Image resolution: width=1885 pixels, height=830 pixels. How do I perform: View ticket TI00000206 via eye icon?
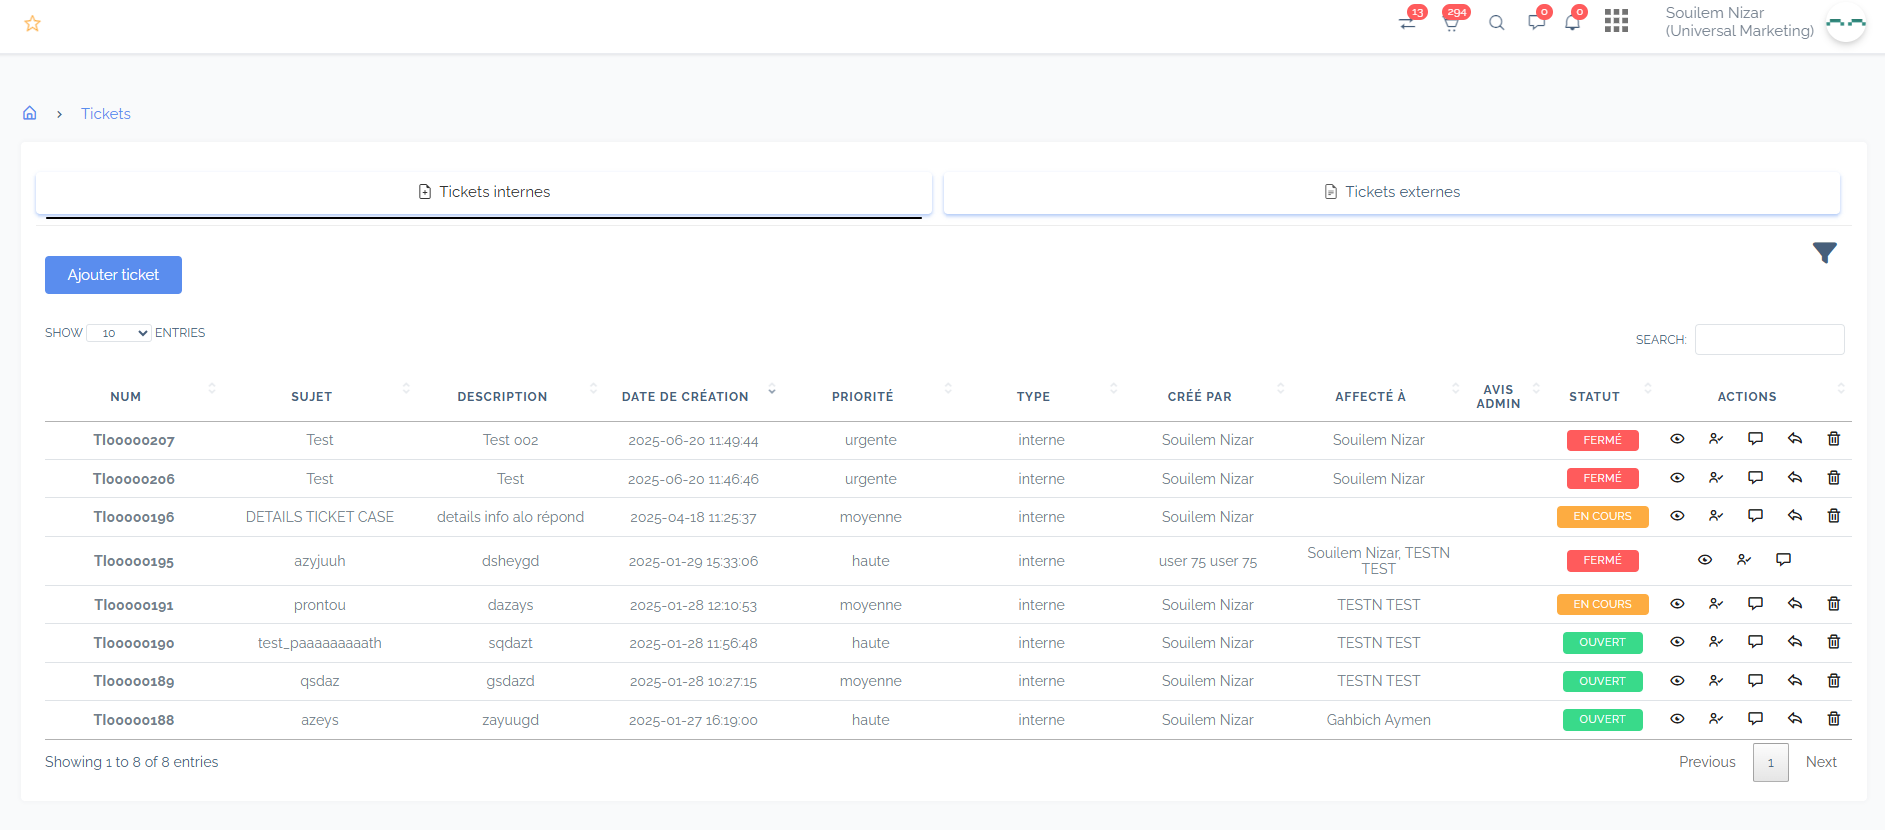click(x=1677, y=478)
